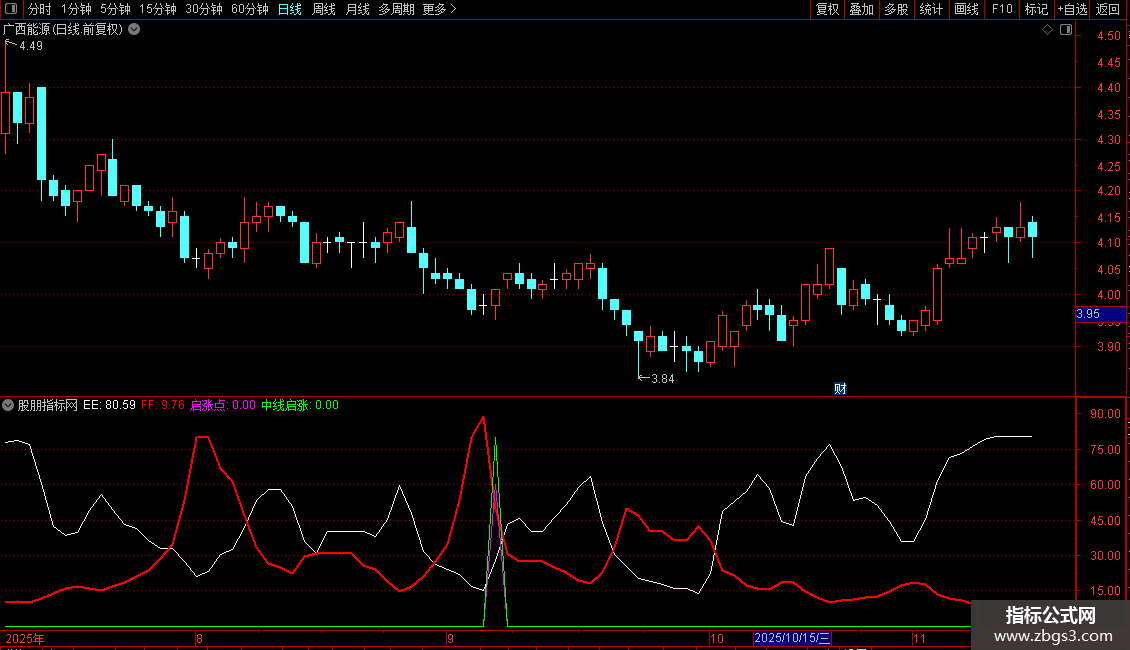
Task: Click the 3.95 current price tag
Action: 1100,314
